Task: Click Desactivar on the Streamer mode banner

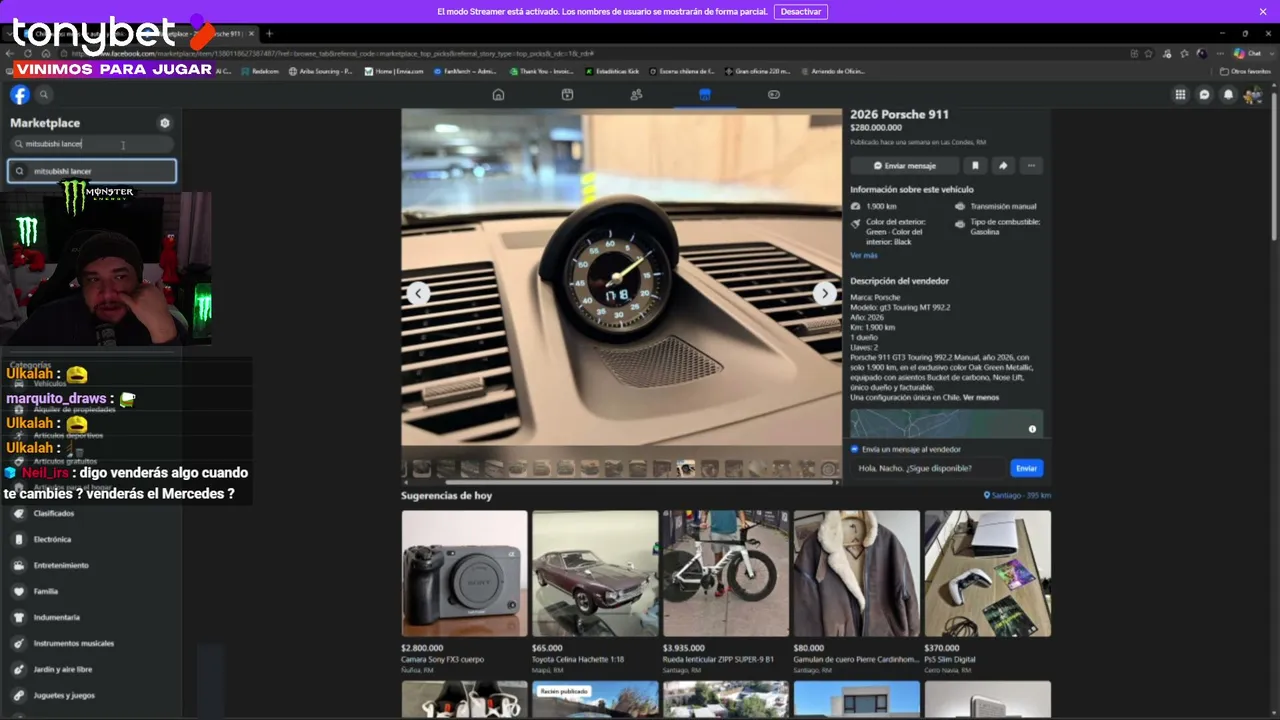Action: pyautogui.click(x=801, y=12)
